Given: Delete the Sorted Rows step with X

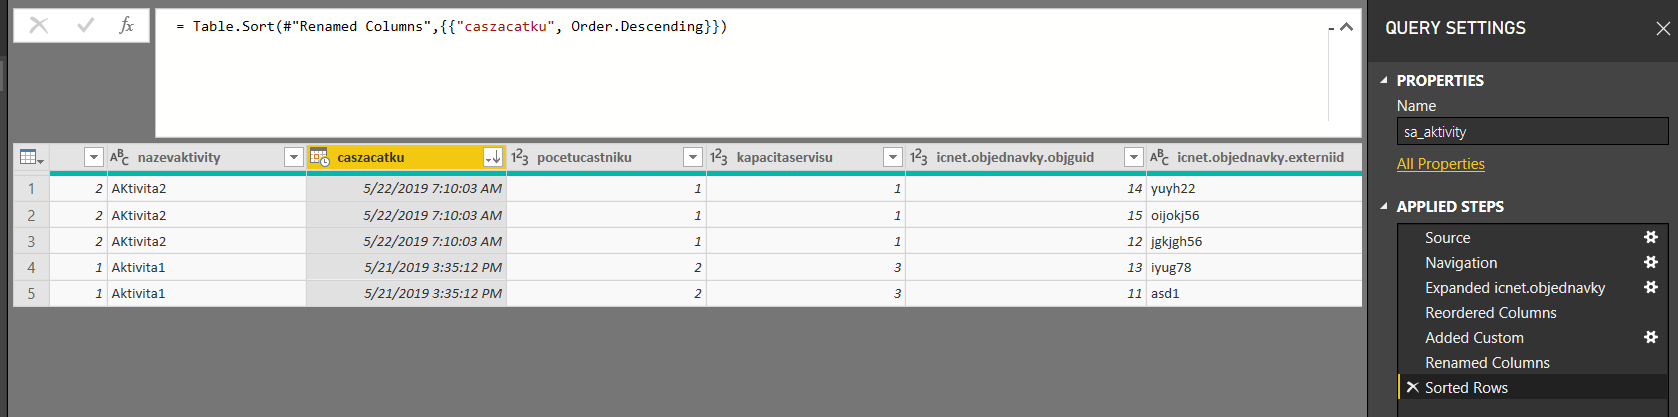Looking at the screenshot, I should (x=1412, y=387).
